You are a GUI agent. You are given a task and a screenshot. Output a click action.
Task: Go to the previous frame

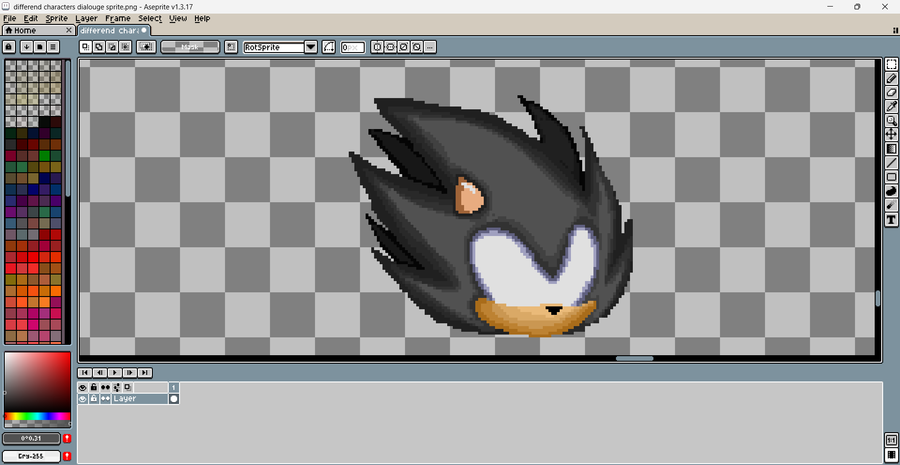click(100, 373)
